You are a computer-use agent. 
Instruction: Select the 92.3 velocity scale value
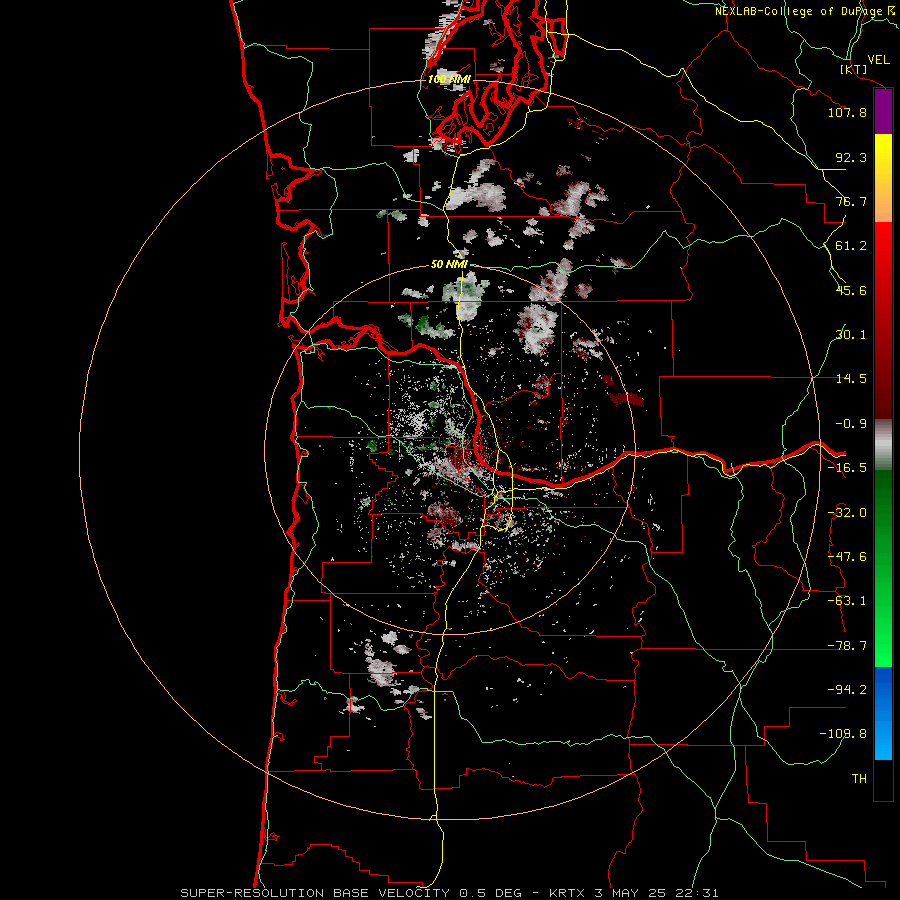click(851, 157)
